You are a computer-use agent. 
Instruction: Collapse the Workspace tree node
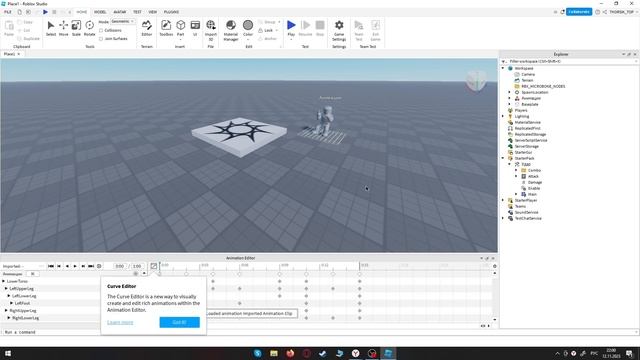(x=503, y=68)
